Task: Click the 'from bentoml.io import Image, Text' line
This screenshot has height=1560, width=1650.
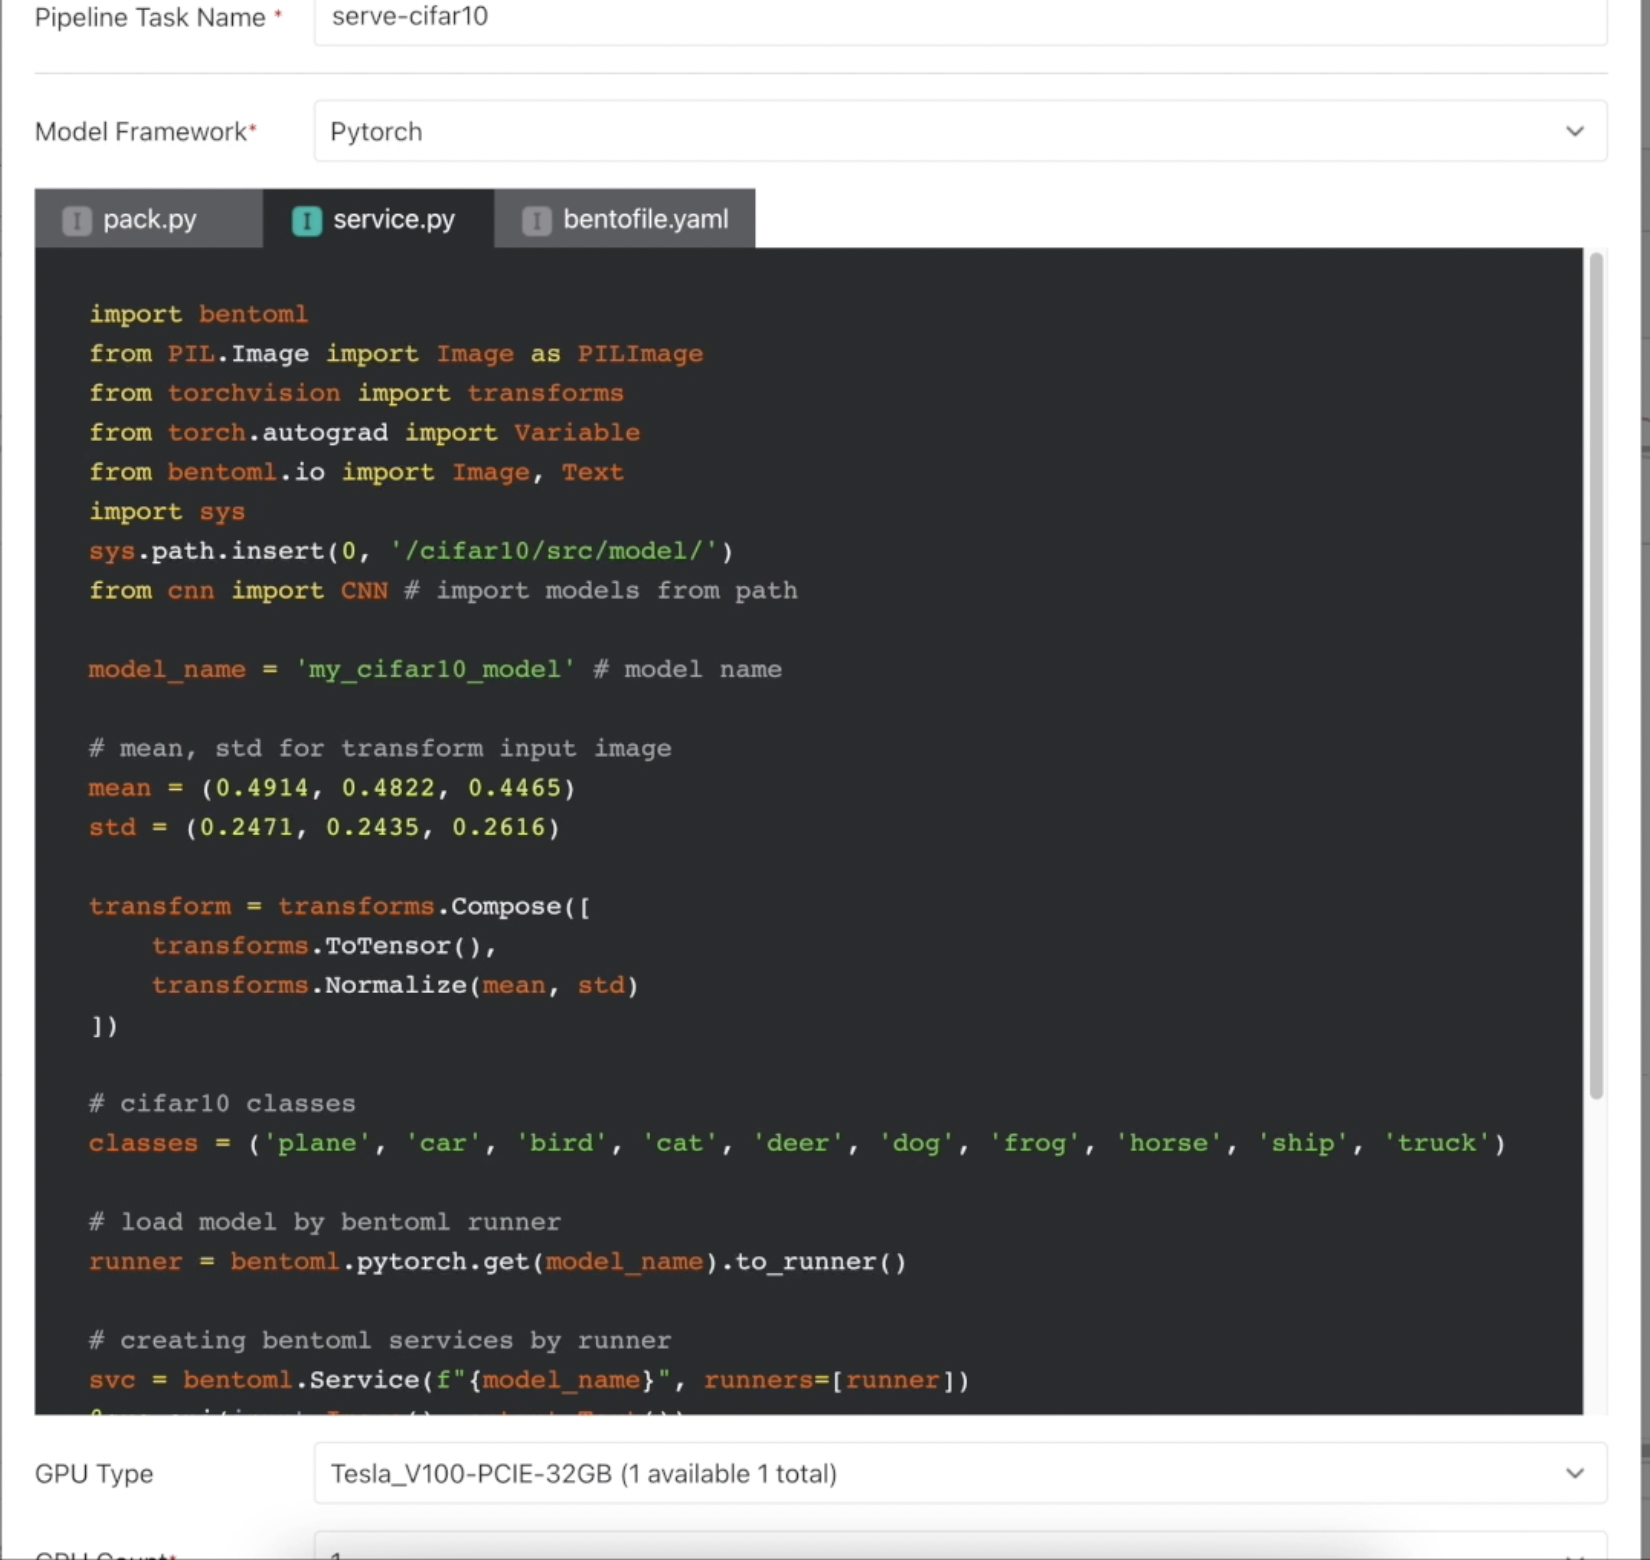Action: click(356, 472)
